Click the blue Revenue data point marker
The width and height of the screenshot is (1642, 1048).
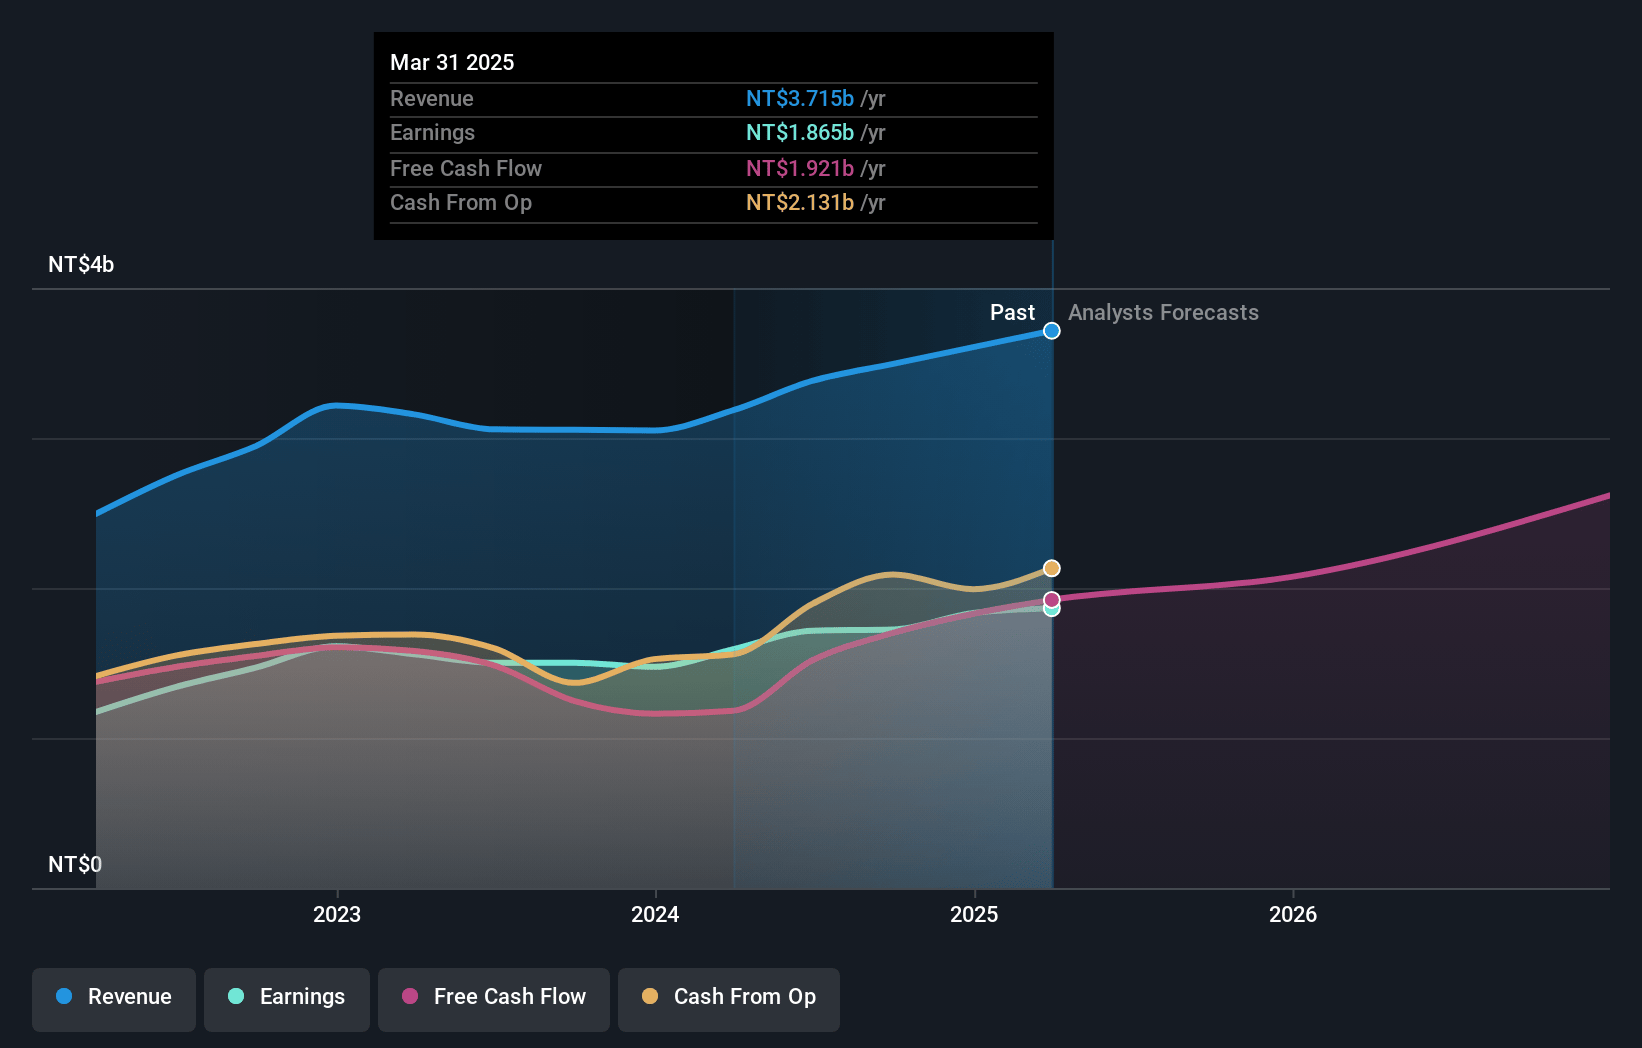1052,331
